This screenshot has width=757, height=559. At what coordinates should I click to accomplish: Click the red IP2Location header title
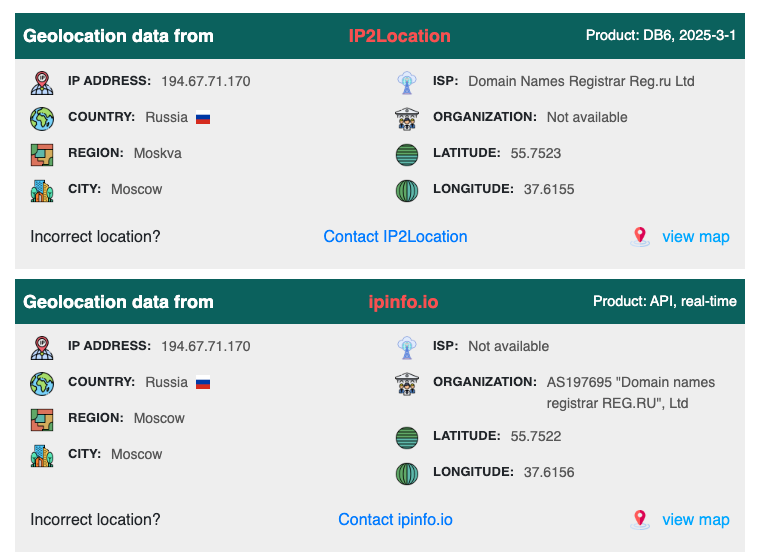399,36
